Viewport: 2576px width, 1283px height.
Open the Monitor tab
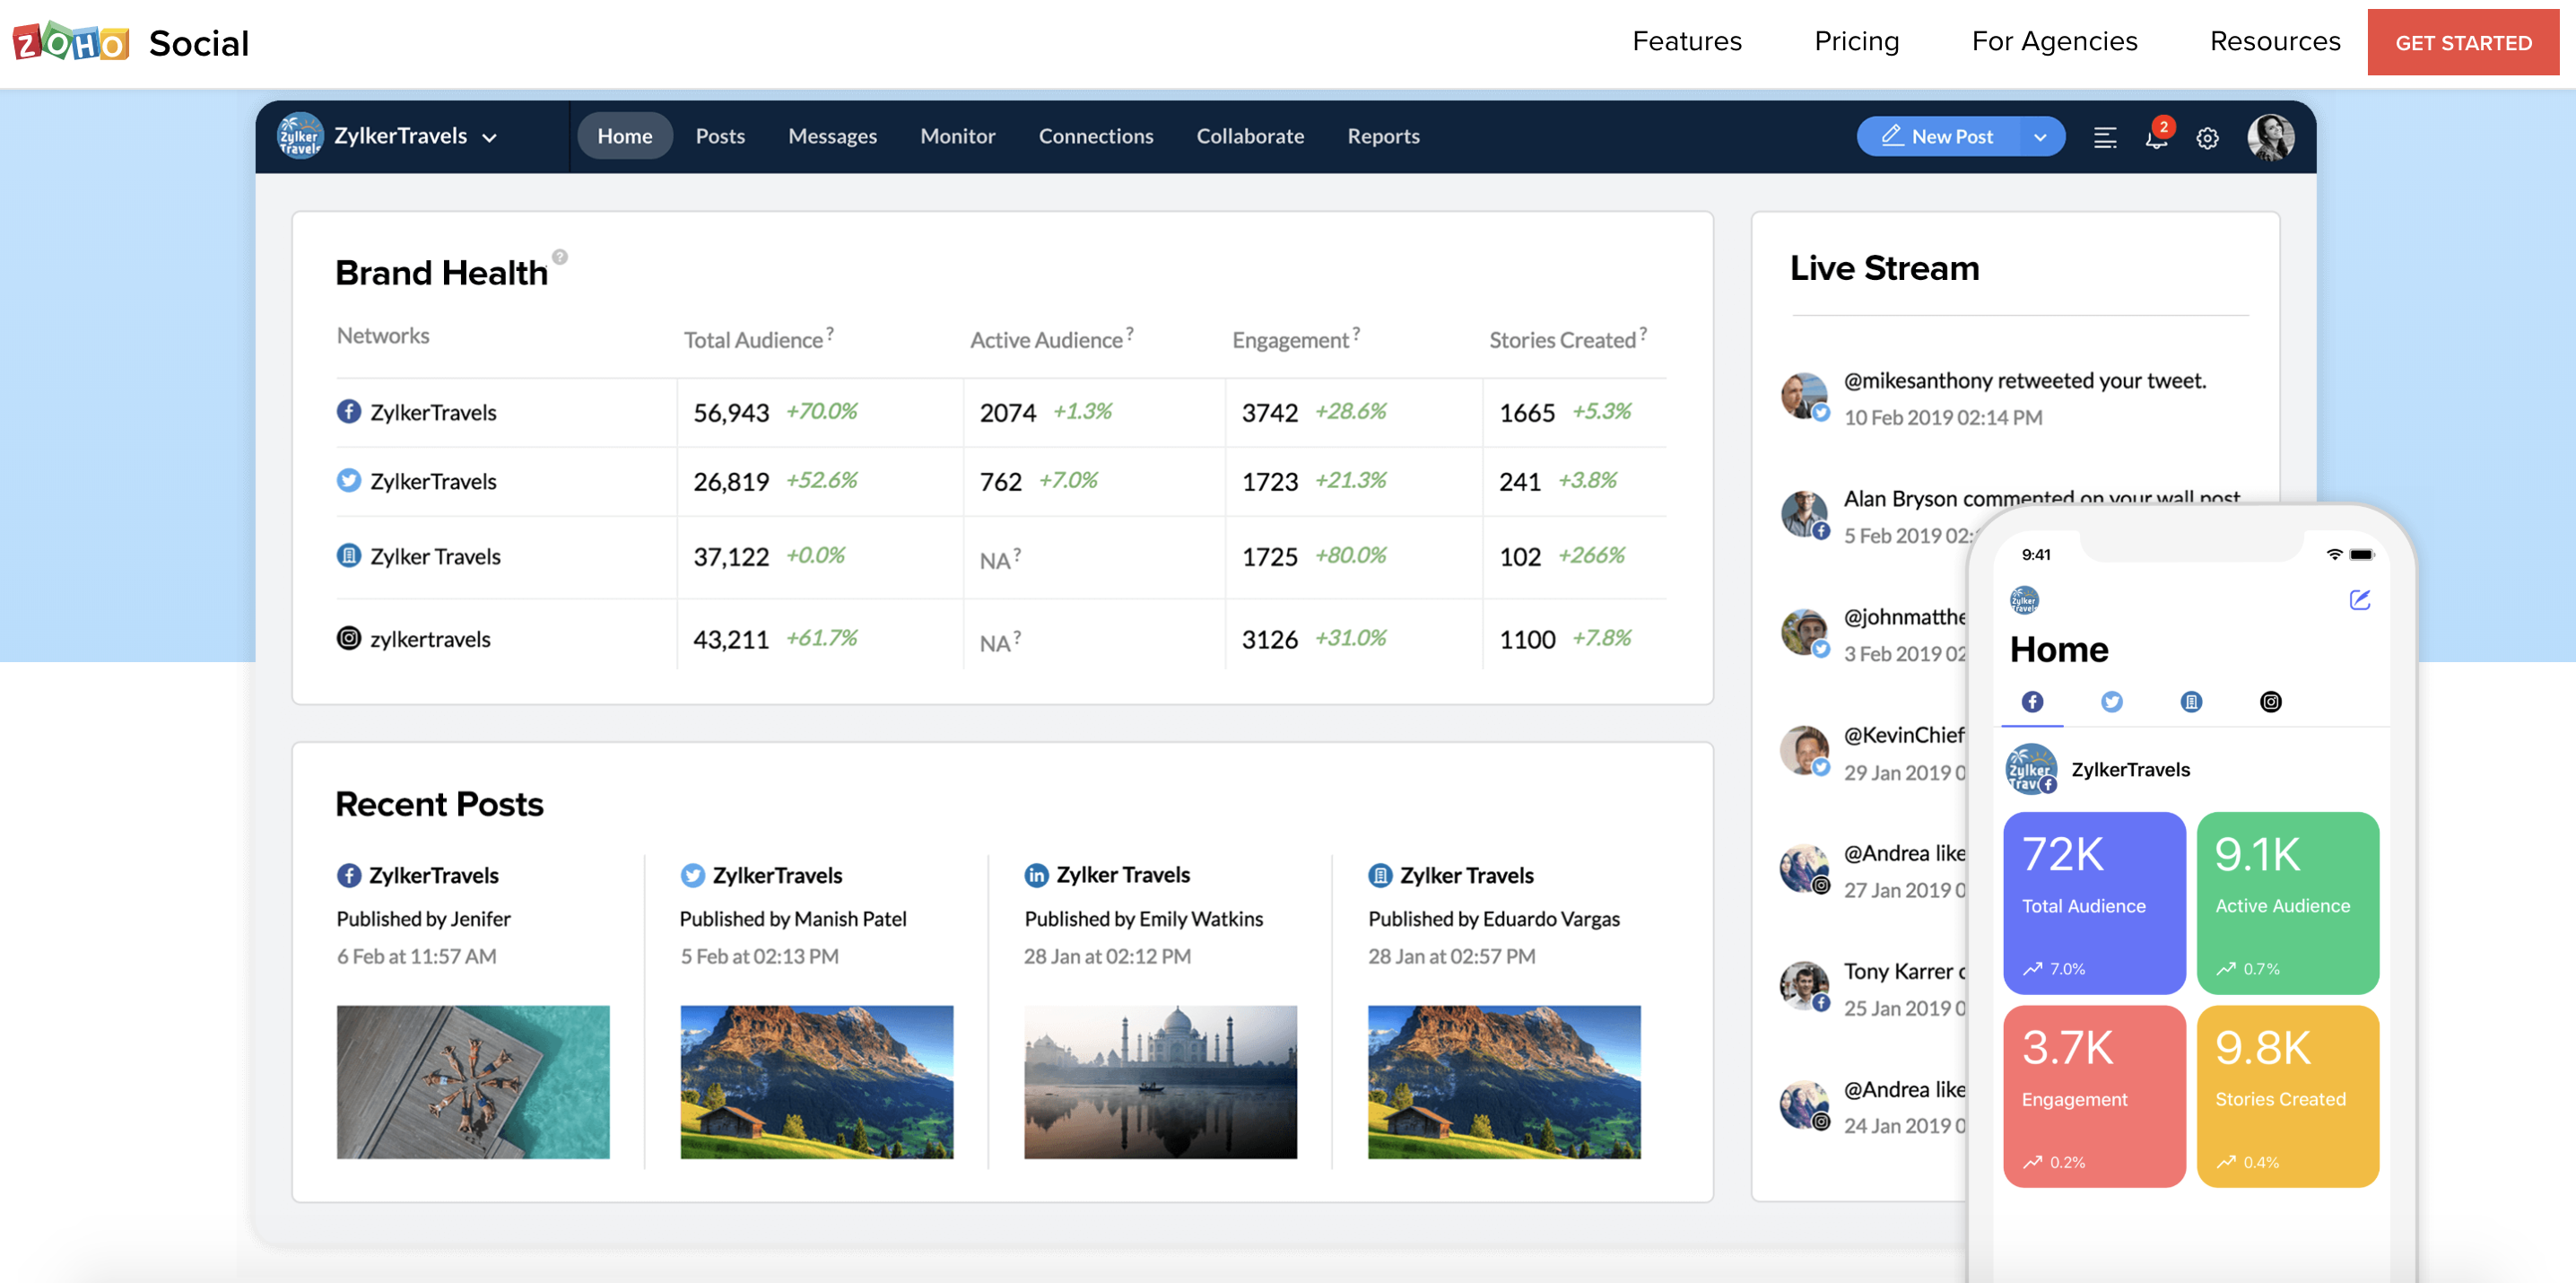(x=957, y=136)
